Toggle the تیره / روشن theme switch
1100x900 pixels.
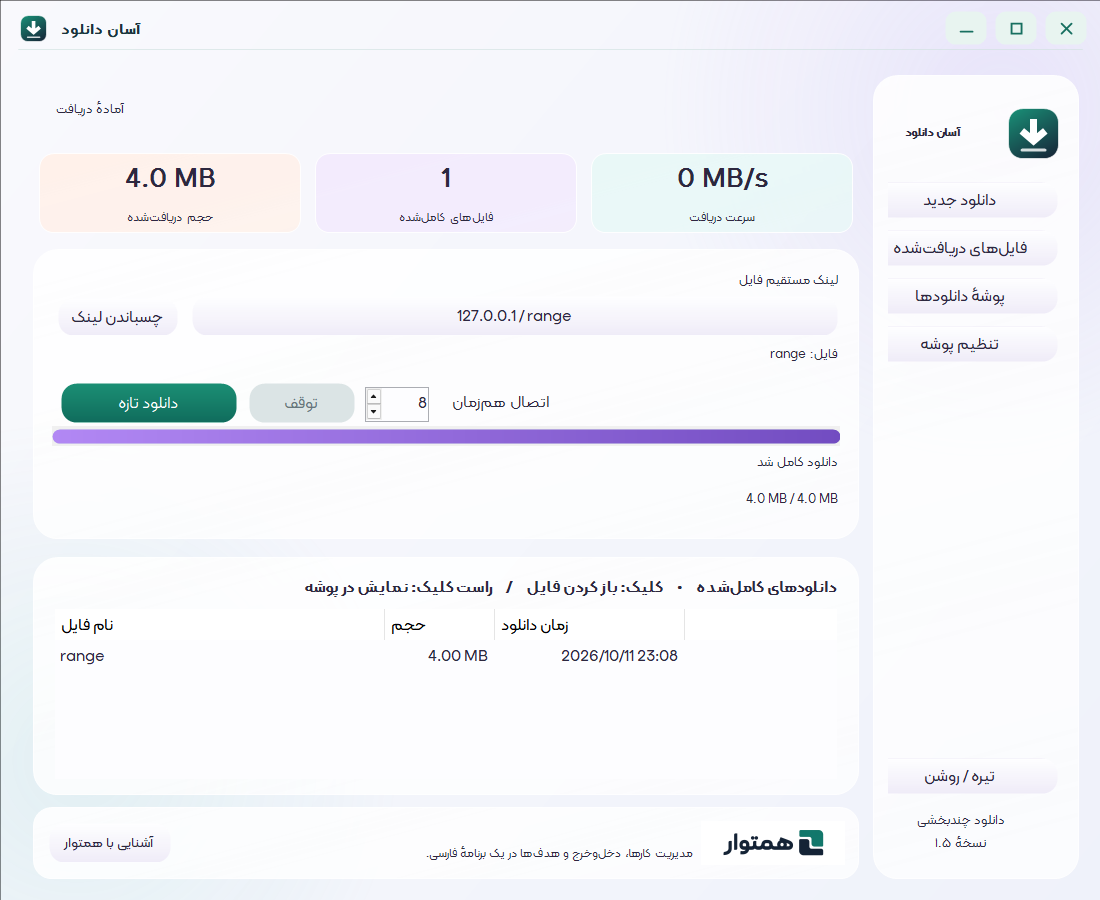point(972,776)
